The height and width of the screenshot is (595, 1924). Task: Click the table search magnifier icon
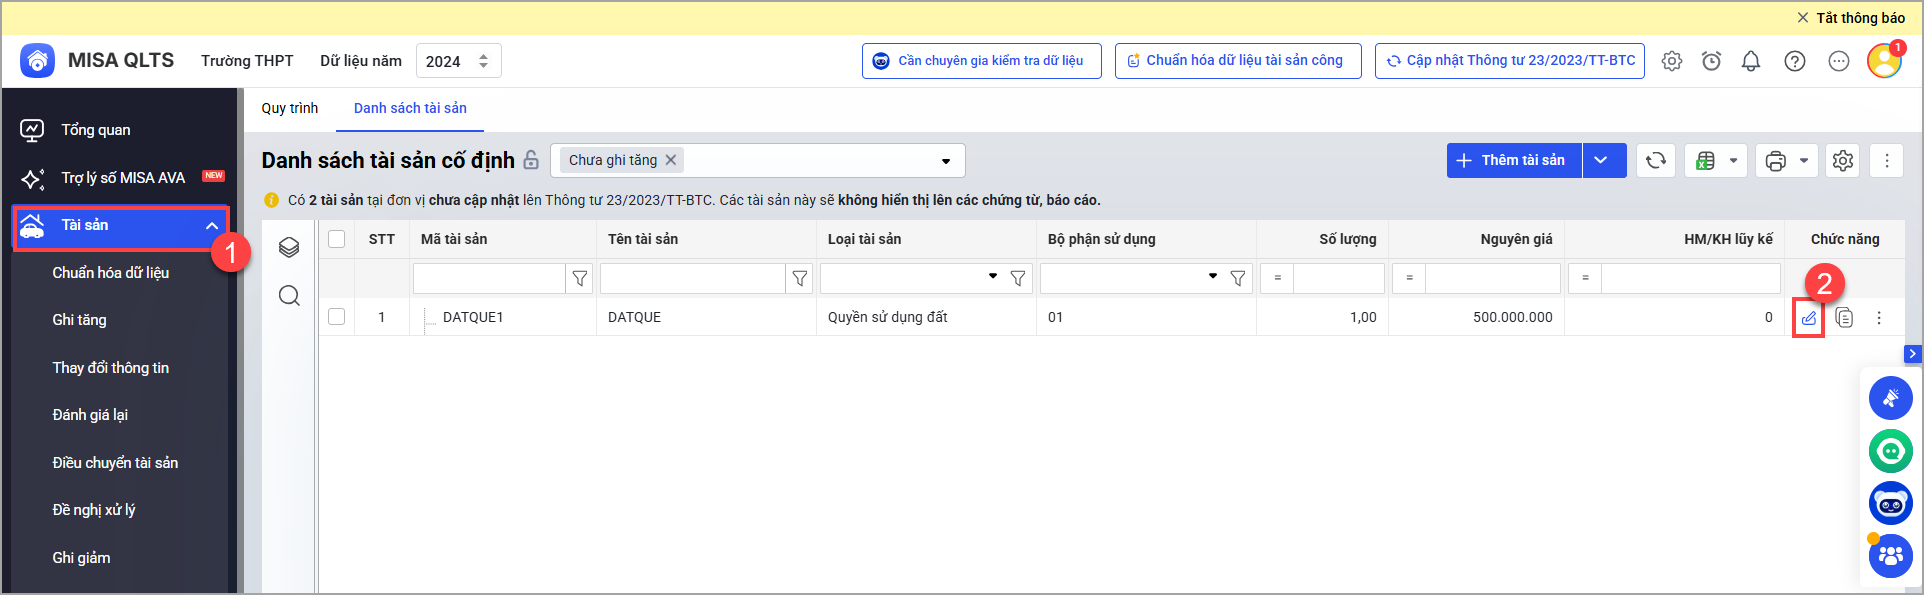tap(289, 296)
